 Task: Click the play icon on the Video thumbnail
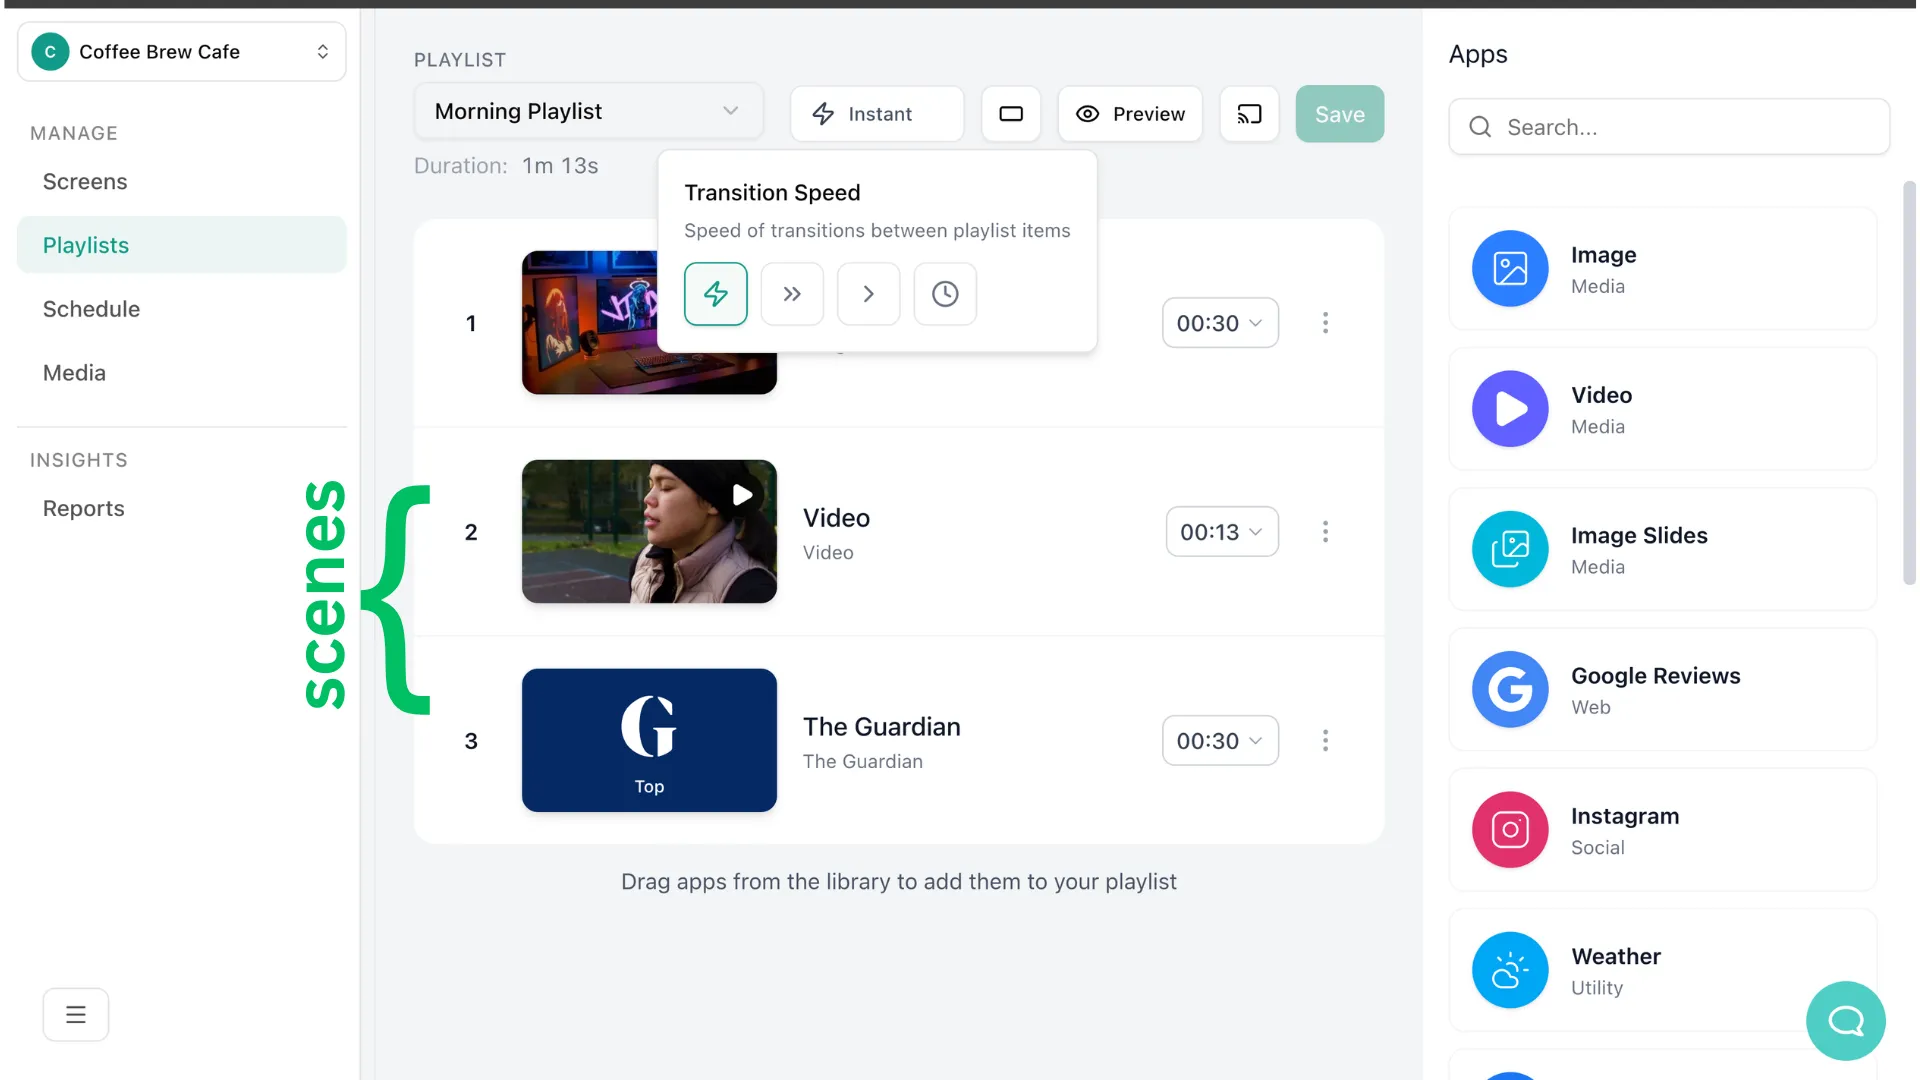pyautogui.click(x=742, y=495)
